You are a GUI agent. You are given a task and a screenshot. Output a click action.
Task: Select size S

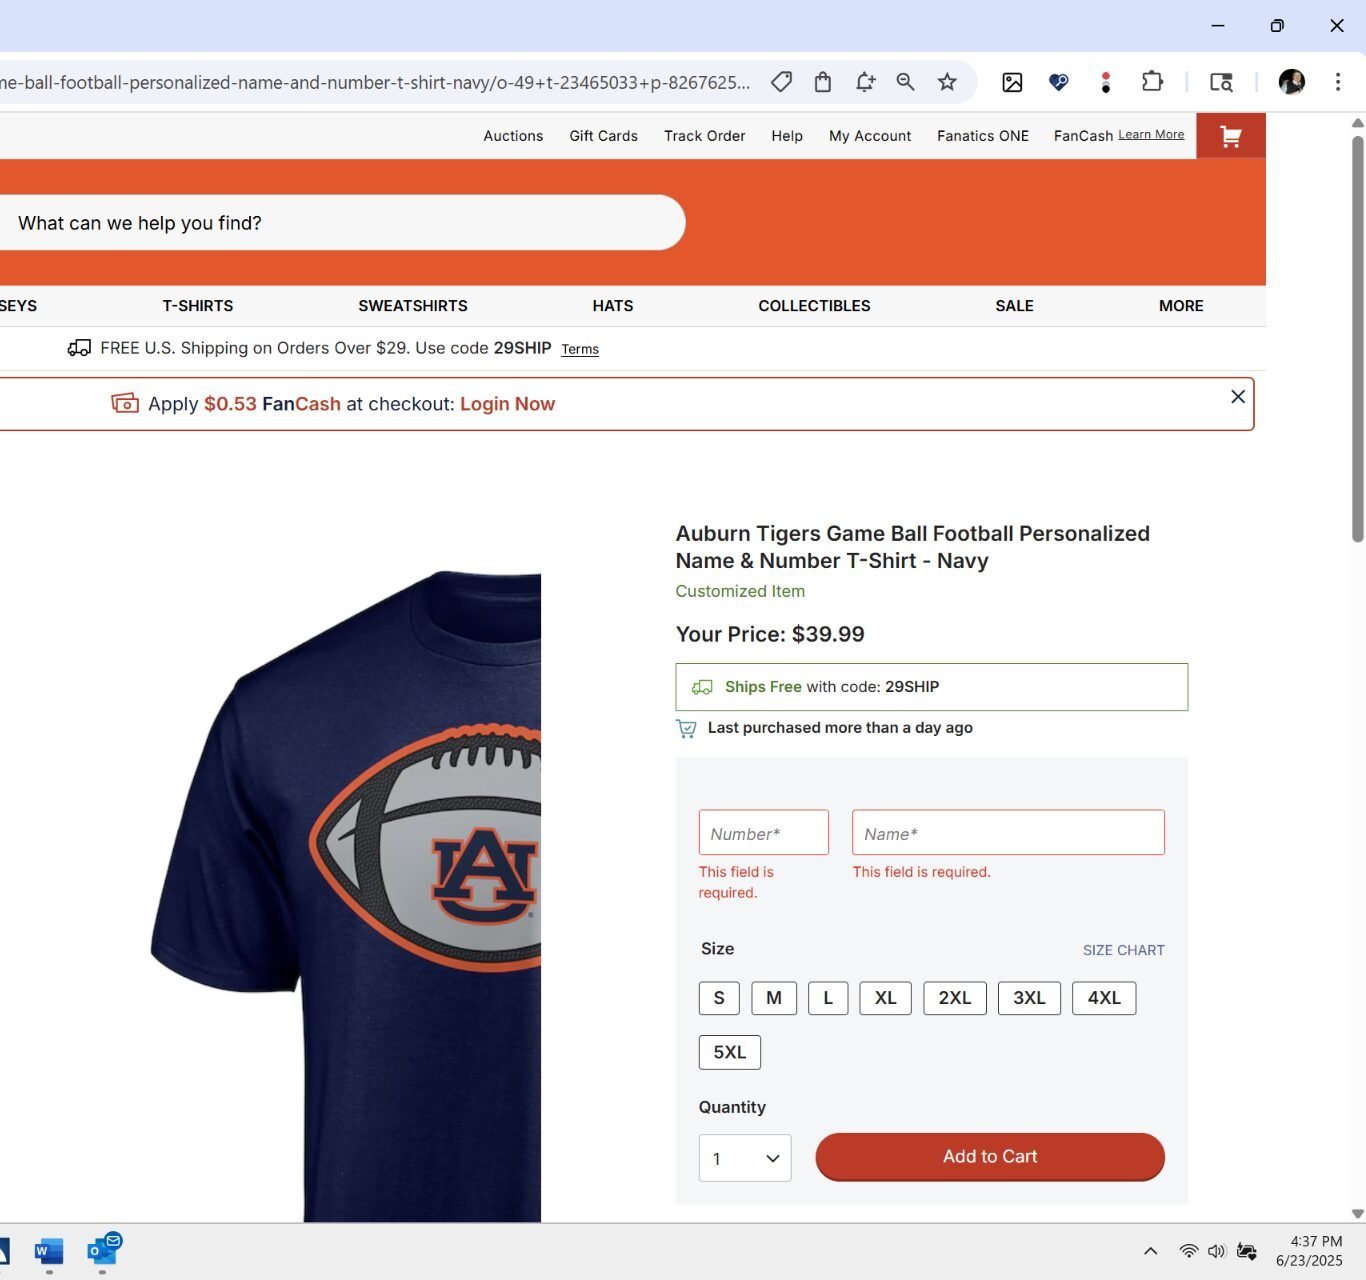719,998
